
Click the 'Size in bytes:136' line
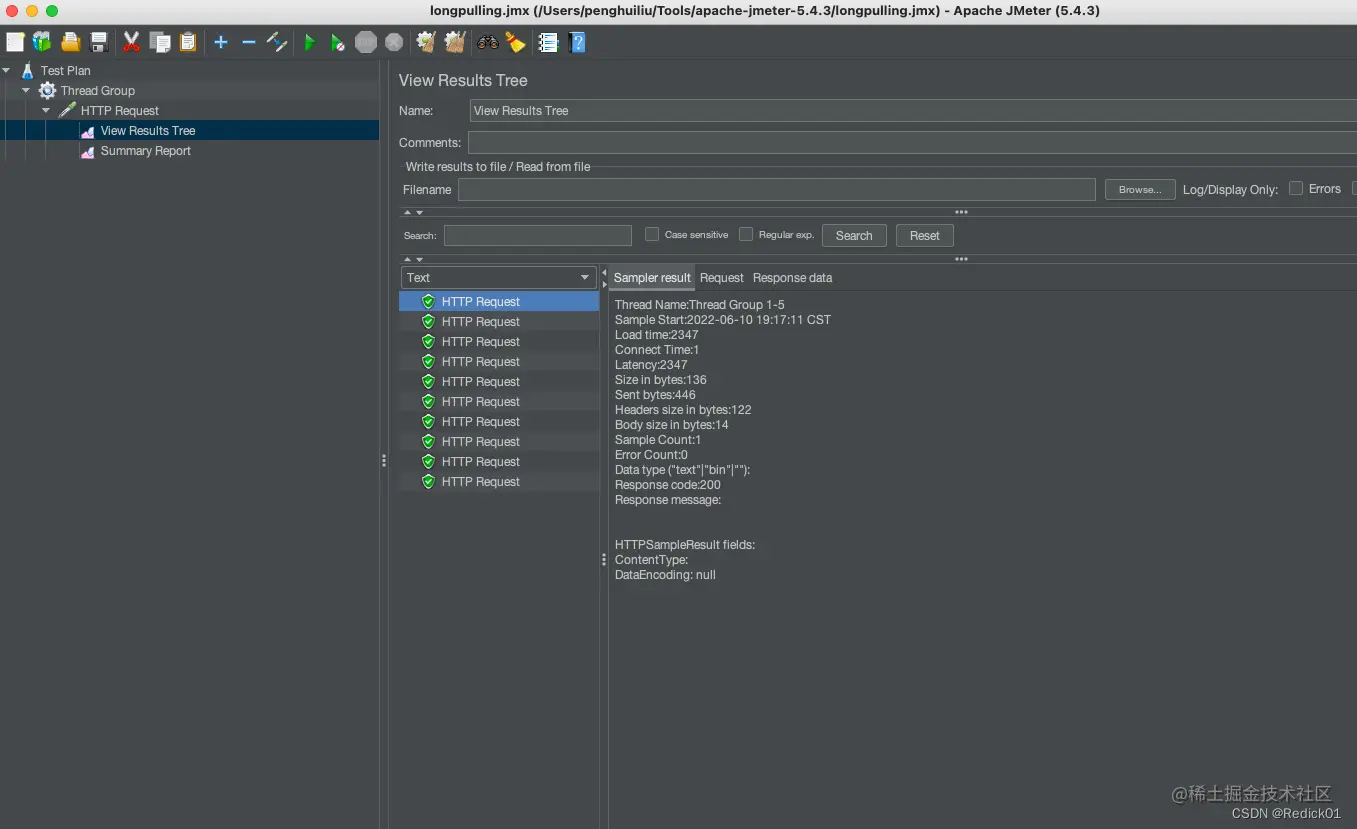(661, 380)
